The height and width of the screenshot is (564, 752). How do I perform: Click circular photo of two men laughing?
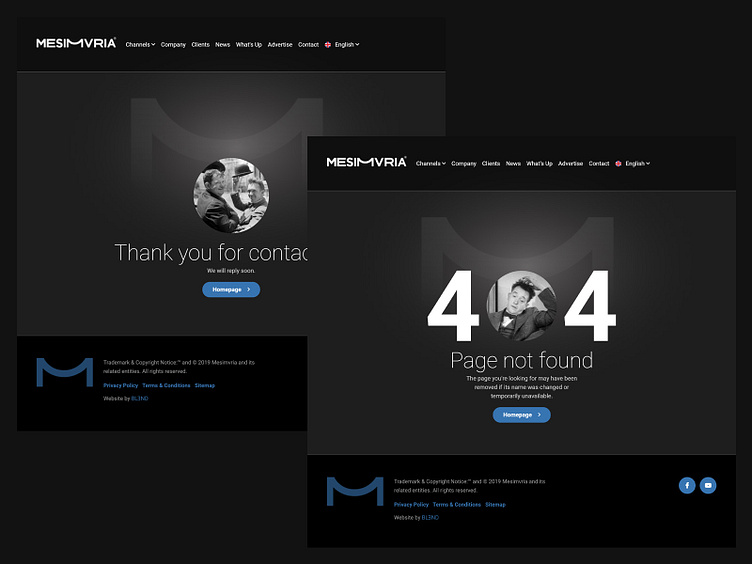[x=231, y=196]
